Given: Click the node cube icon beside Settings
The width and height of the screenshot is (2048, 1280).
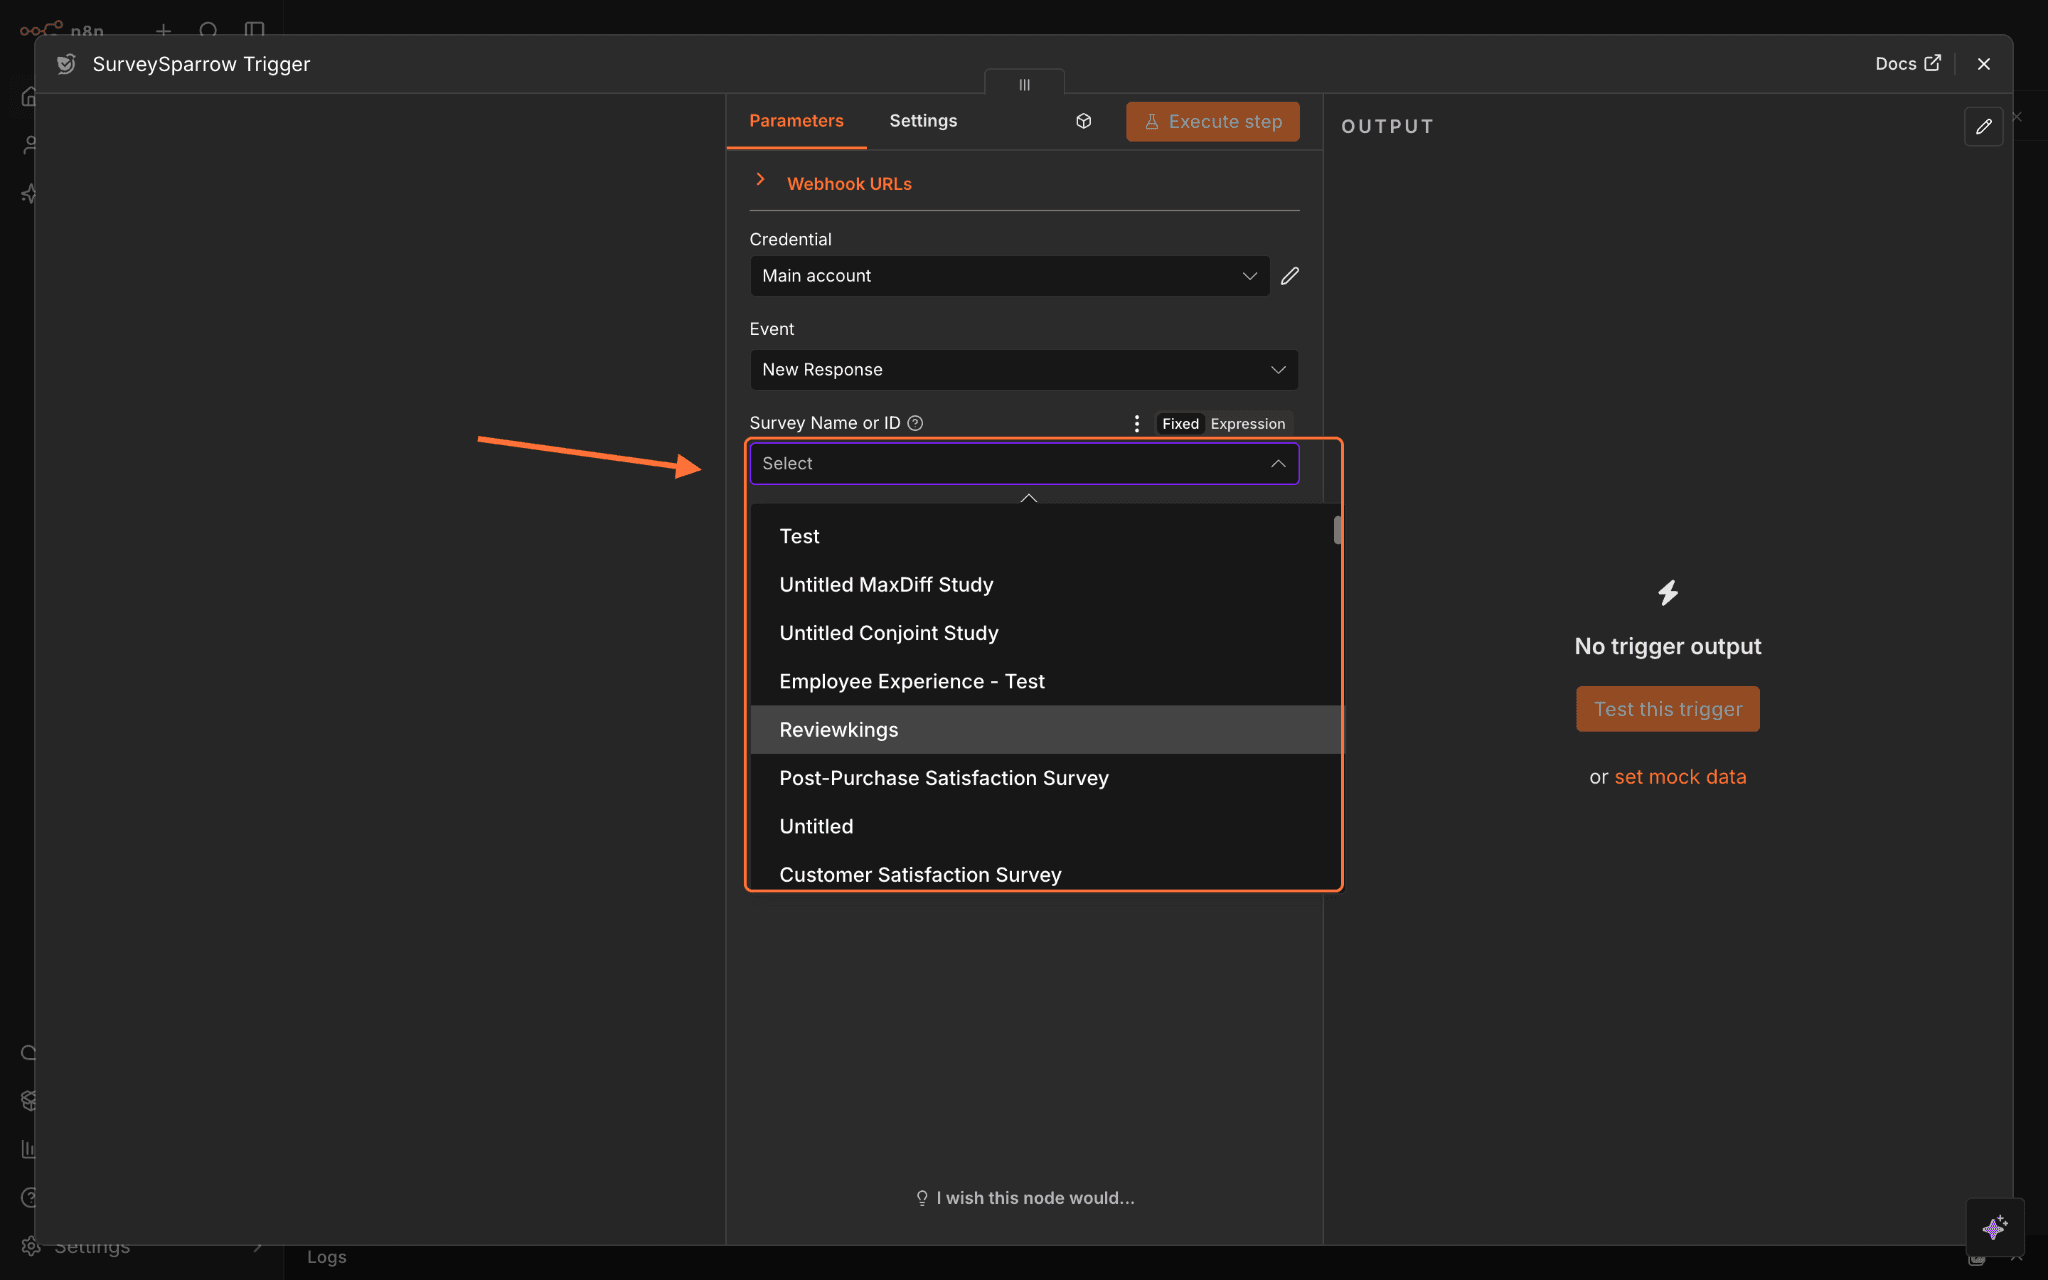Looking at the screenshot, I should 1083,121.
